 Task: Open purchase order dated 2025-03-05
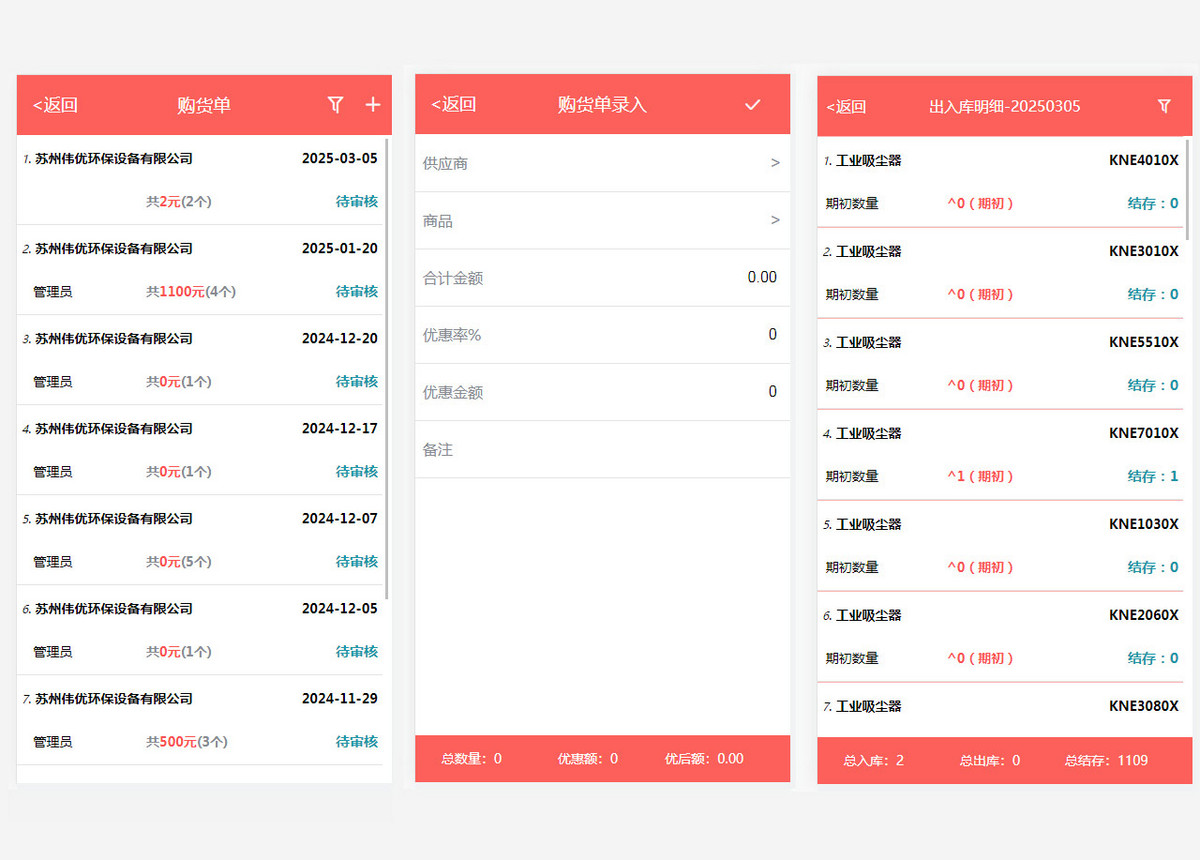[x=200, y=179]
